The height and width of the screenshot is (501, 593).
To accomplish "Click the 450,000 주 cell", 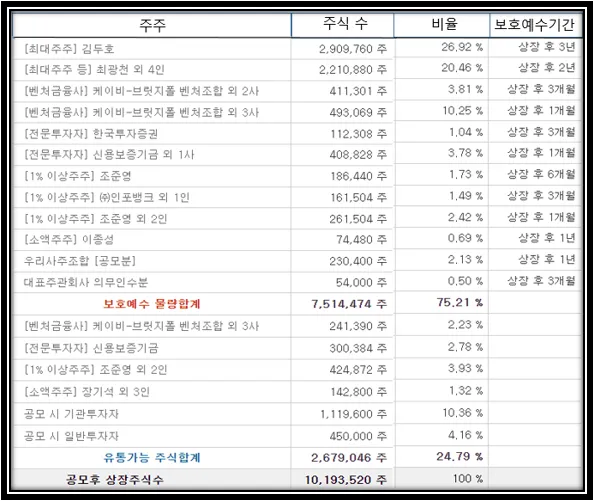I will (x=358, y=436).
